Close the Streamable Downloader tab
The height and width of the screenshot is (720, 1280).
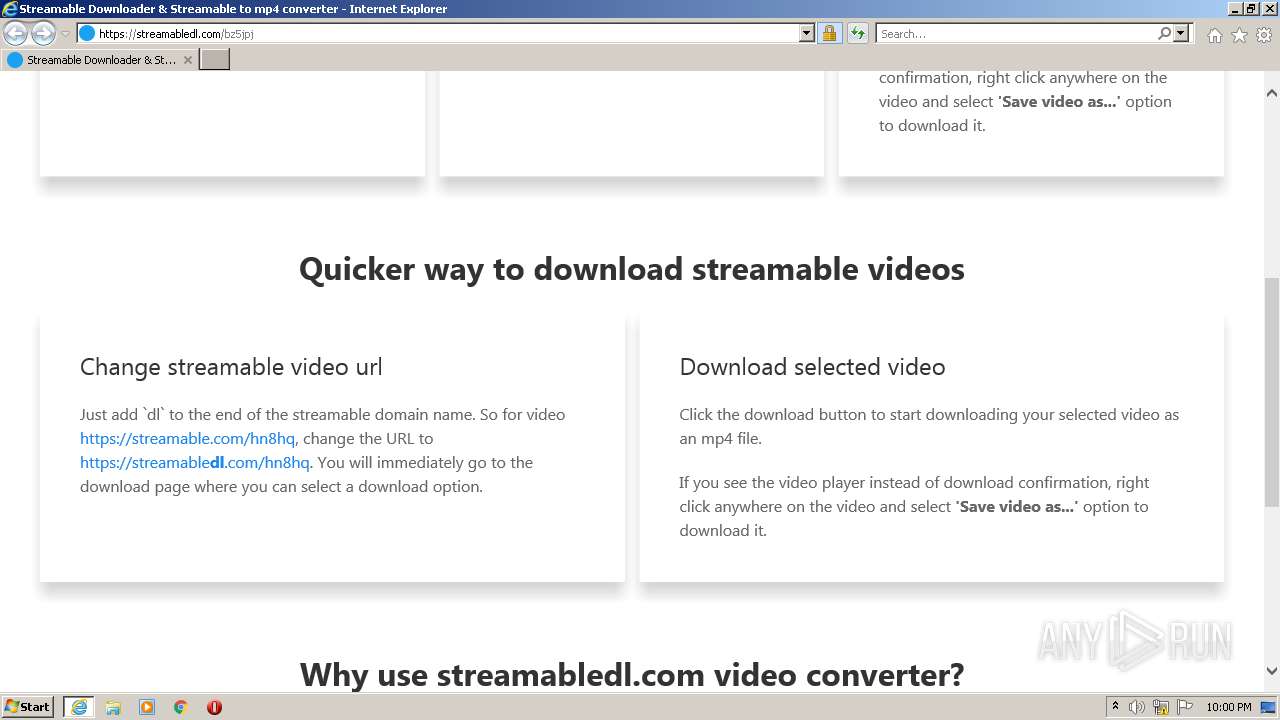(188, 60)
